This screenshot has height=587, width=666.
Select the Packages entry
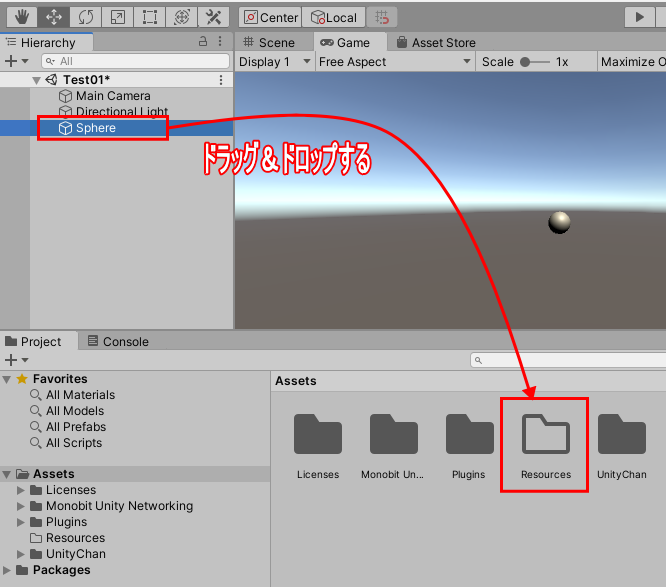tap(62, 570)
